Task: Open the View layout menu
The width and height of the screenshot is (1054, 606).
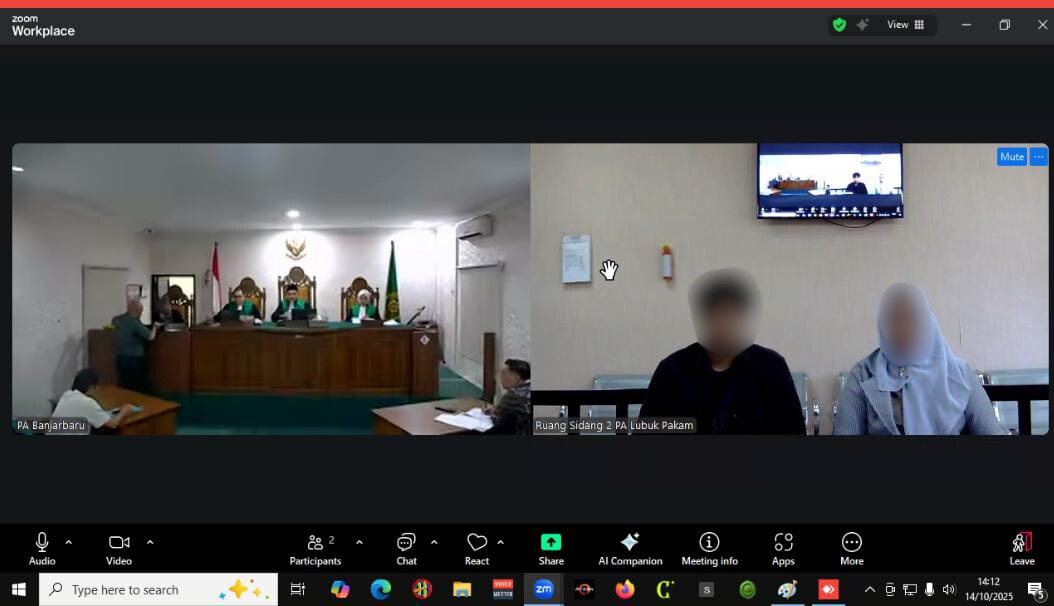Action: [905, 25]
